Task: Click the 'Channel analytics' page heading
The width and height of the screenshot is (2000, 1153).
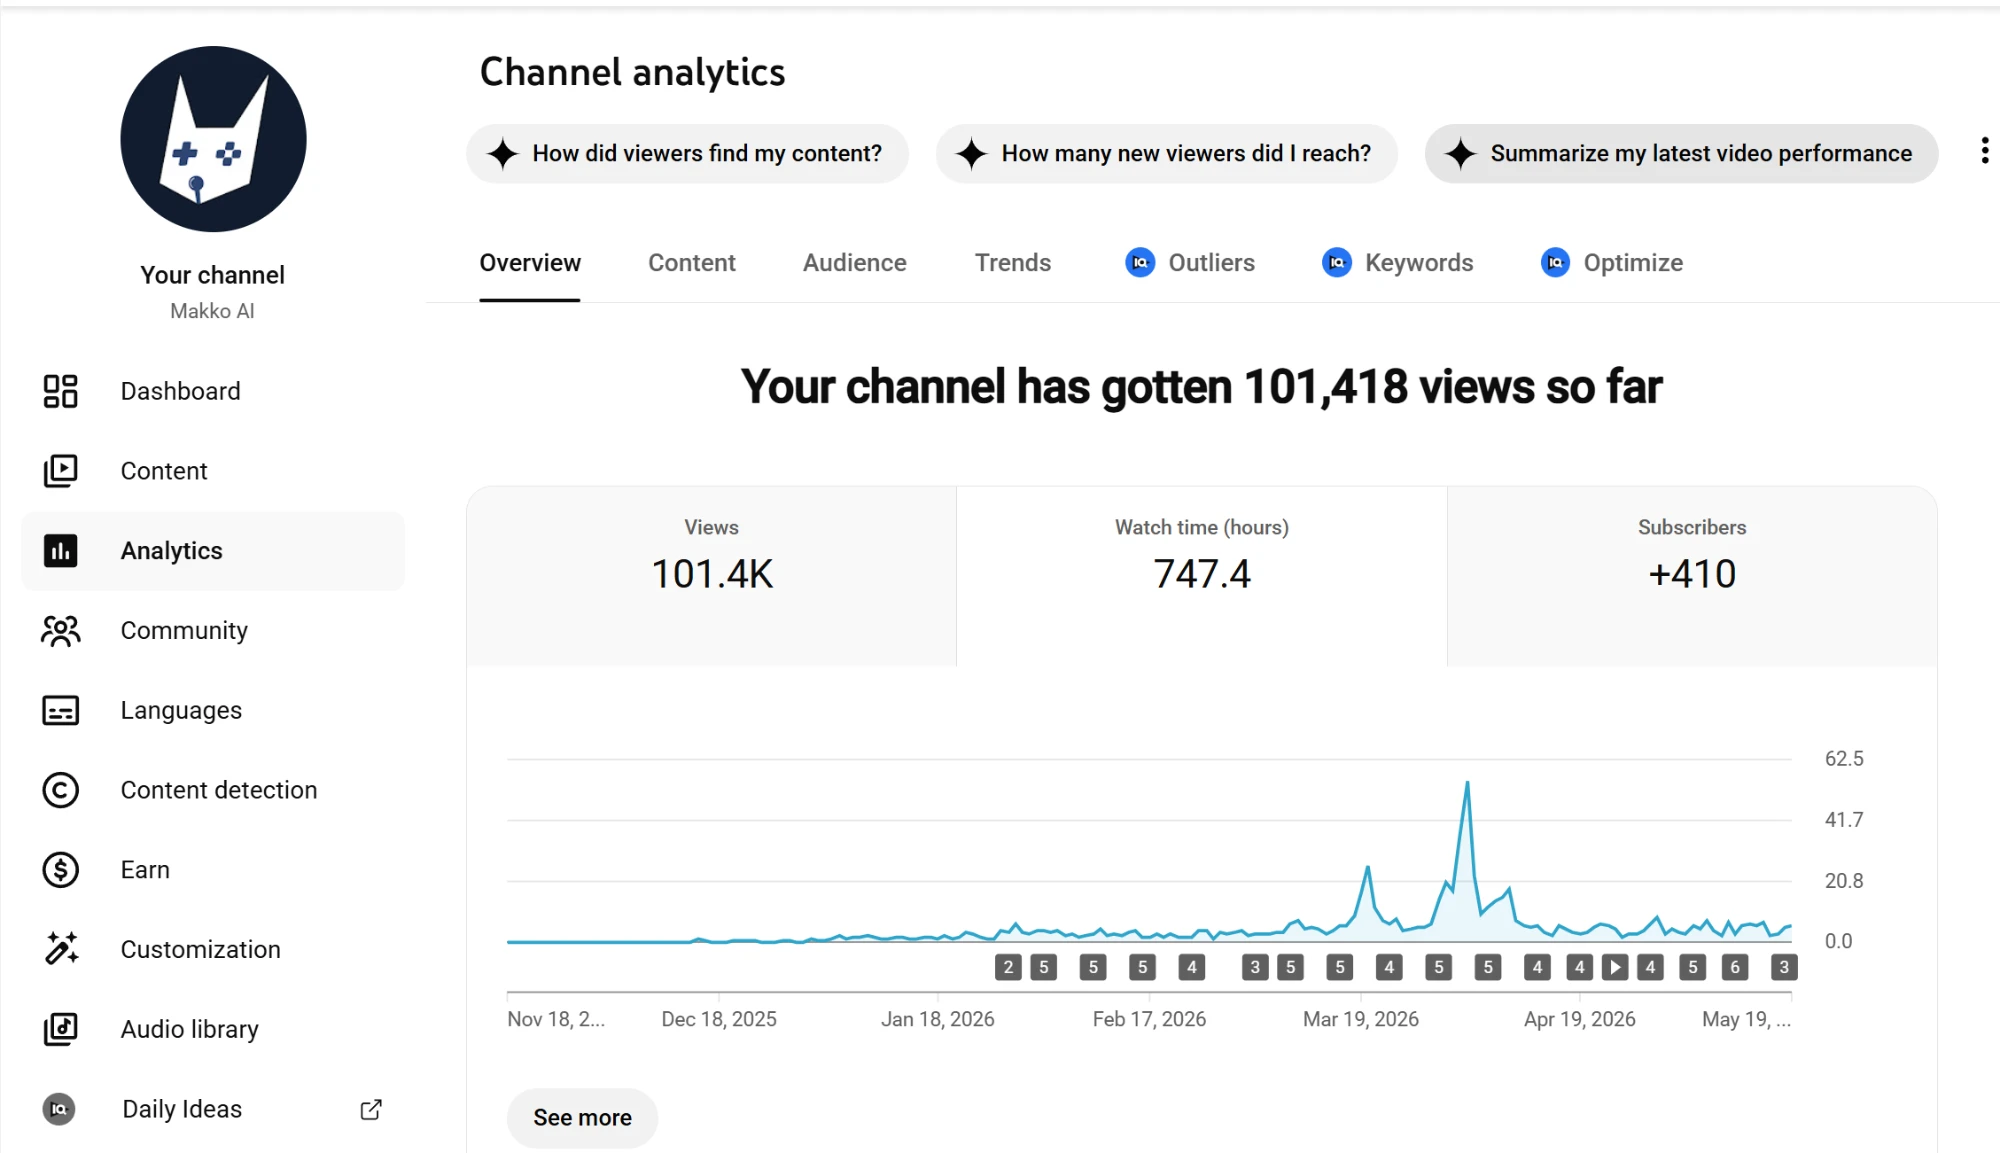Action: pyautogui.click(x=632, y=72)
